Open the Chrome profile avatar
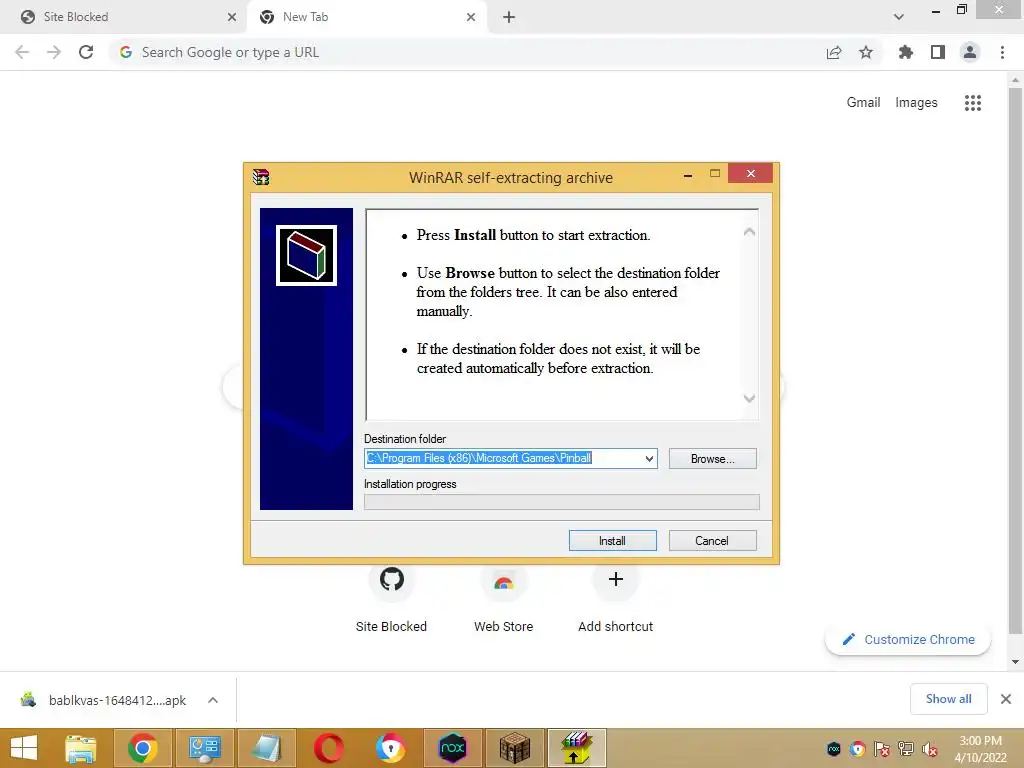 [x=970, y=52]
